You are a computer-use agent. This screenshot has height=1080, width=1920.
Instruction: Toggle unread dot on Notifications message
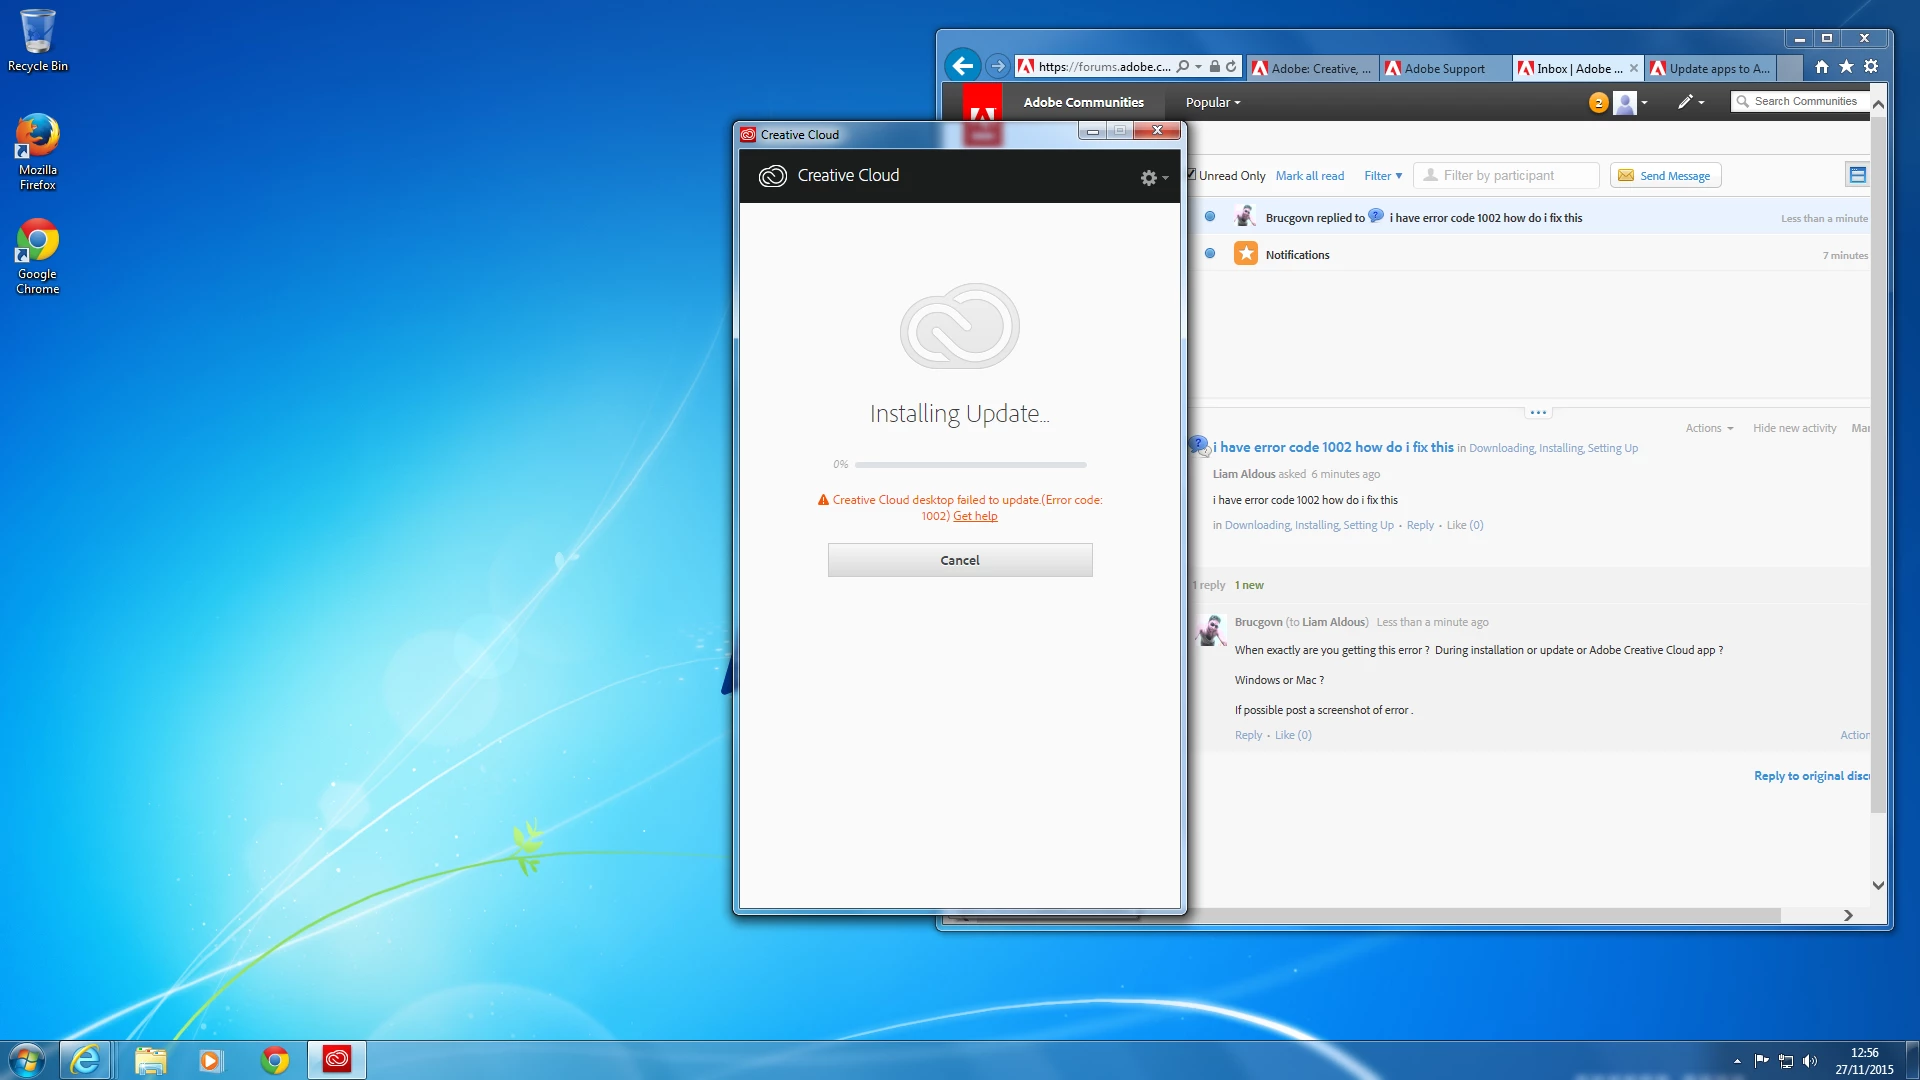click(1210, 254)
